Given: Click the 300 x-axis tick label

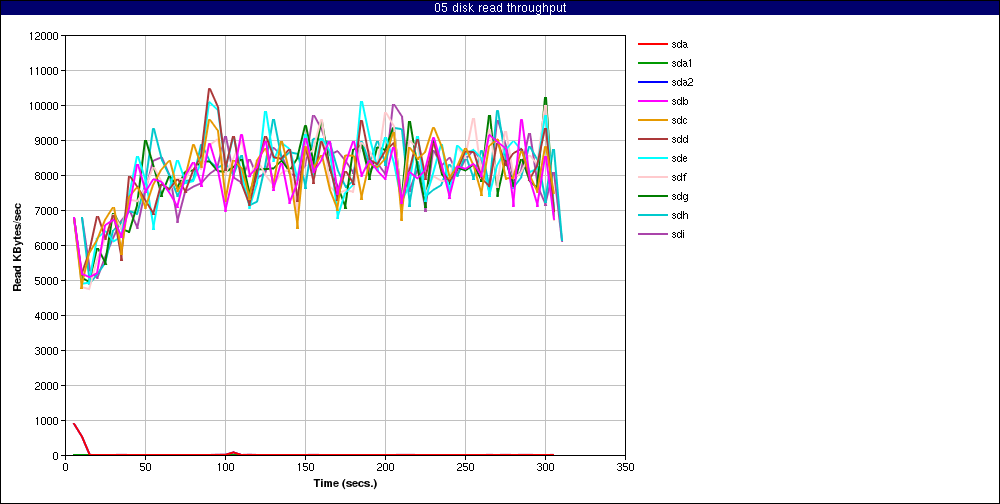Looking at the screenshot, I should tap(545, 467).
